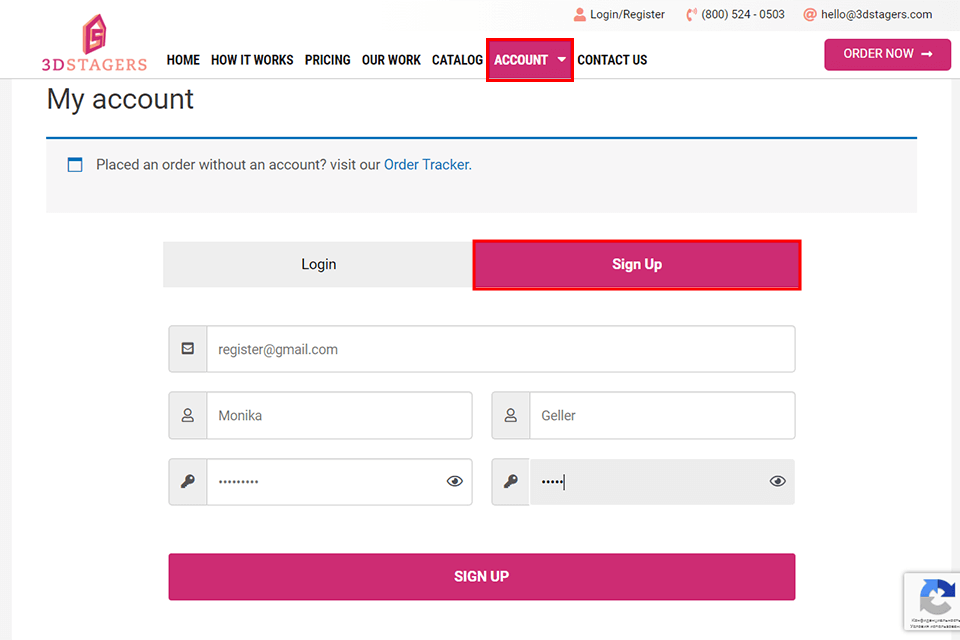Toggle confirm password visibility eye icon

point(778,481)
